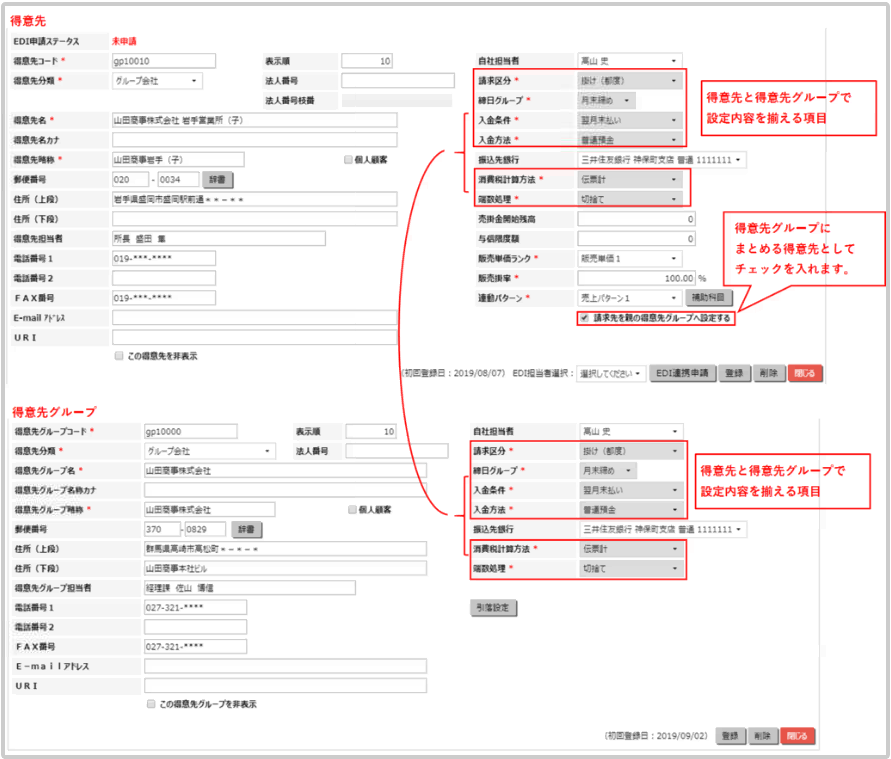Image resolution: width=891 pixels, height=759 pixels.
Task: Focus the 売掛金開始残高 input field
Action: click(636, 219)
